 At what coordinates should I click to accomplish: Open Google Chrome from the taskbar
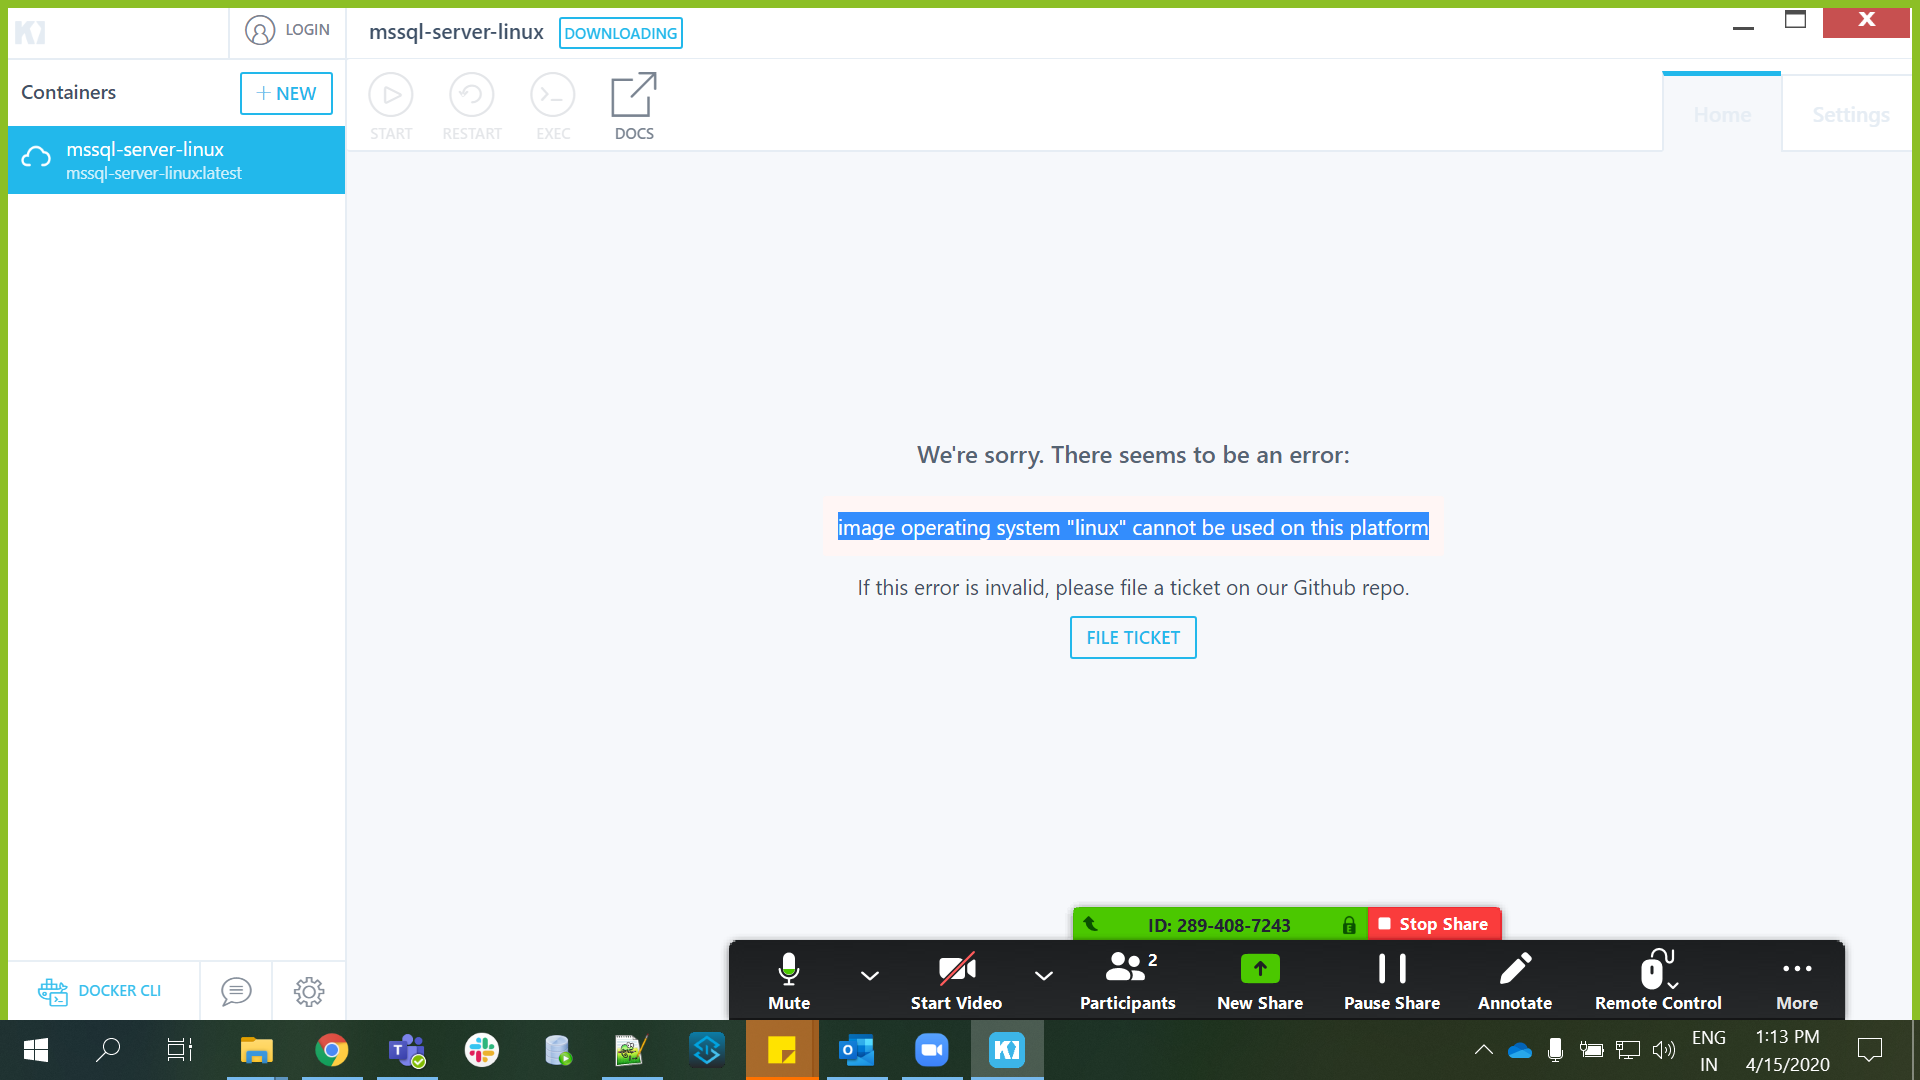pos(332,1050)
